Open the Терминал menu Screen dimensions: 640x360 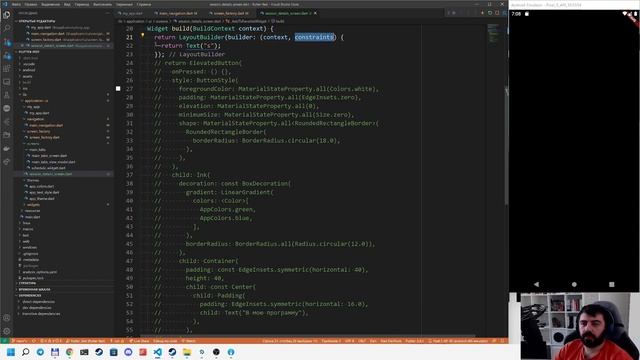[x=124, y=4]
